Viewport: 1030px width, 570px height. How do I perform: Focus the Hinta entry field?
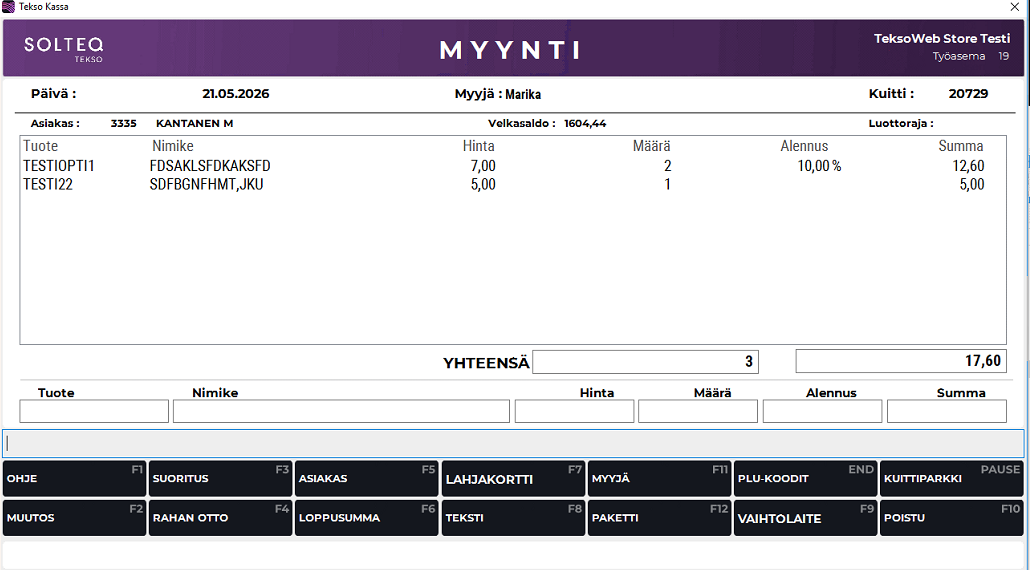point(574,411)
